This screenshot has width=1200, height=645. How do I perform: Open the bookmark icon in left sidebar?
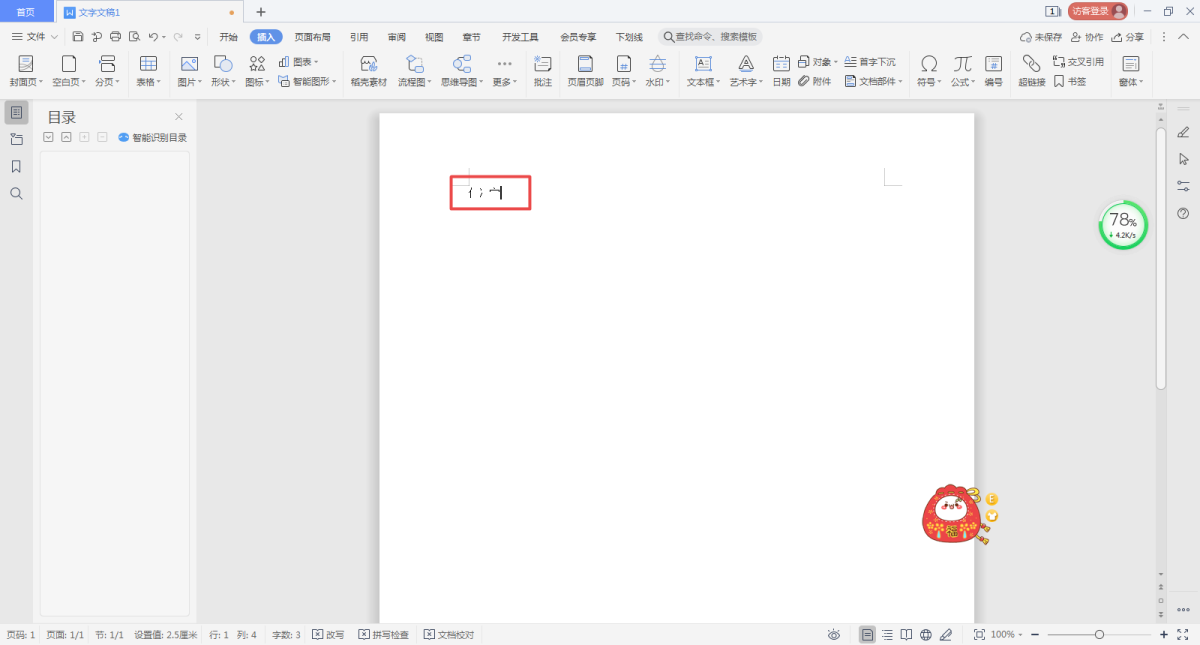point(16,166)
